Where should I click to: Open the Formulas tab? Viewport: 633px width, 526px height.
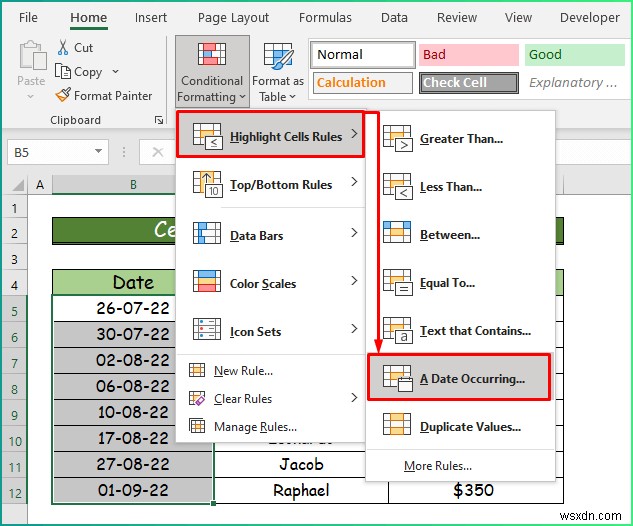pos(325,18)
